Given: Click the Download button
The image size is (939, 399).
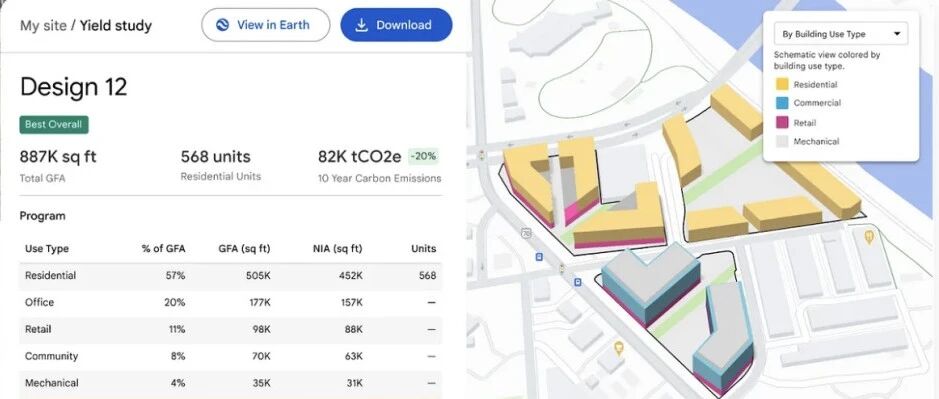Looking at the screenshot, I should point(396,25).
